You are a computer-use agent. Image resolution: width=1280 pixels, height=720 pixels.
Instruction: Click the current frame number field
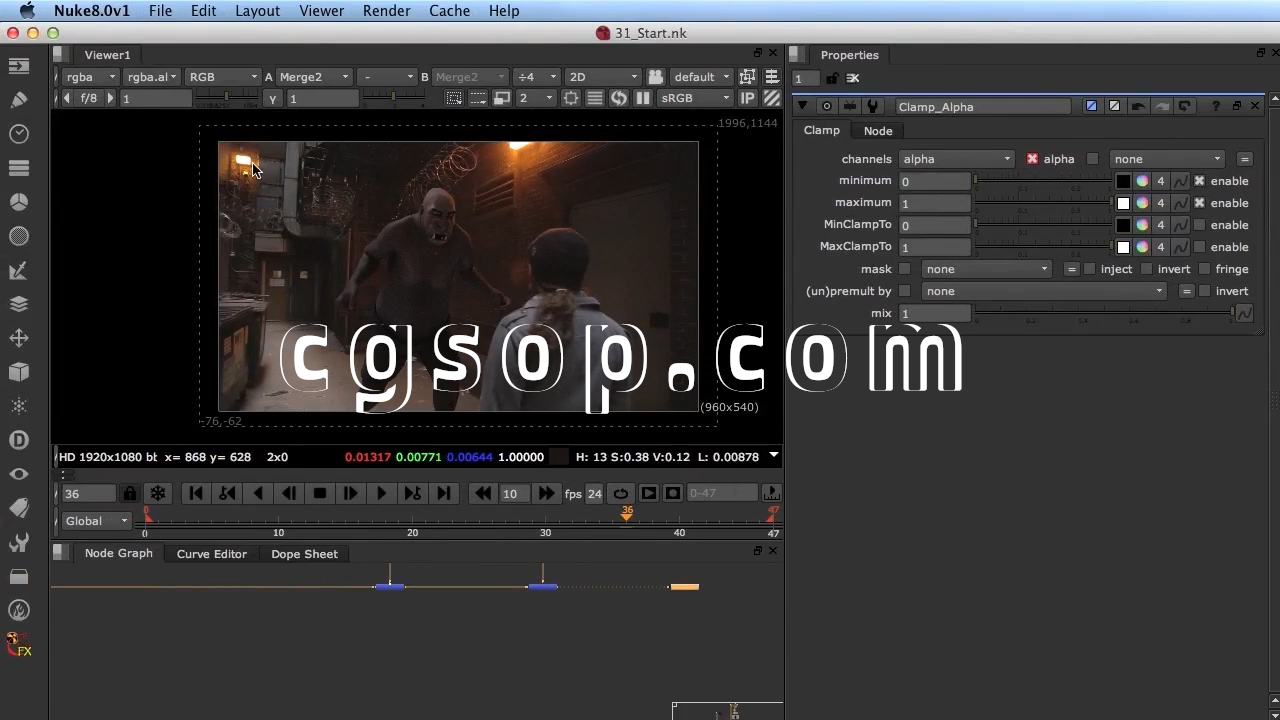click(x=88, y=493)
